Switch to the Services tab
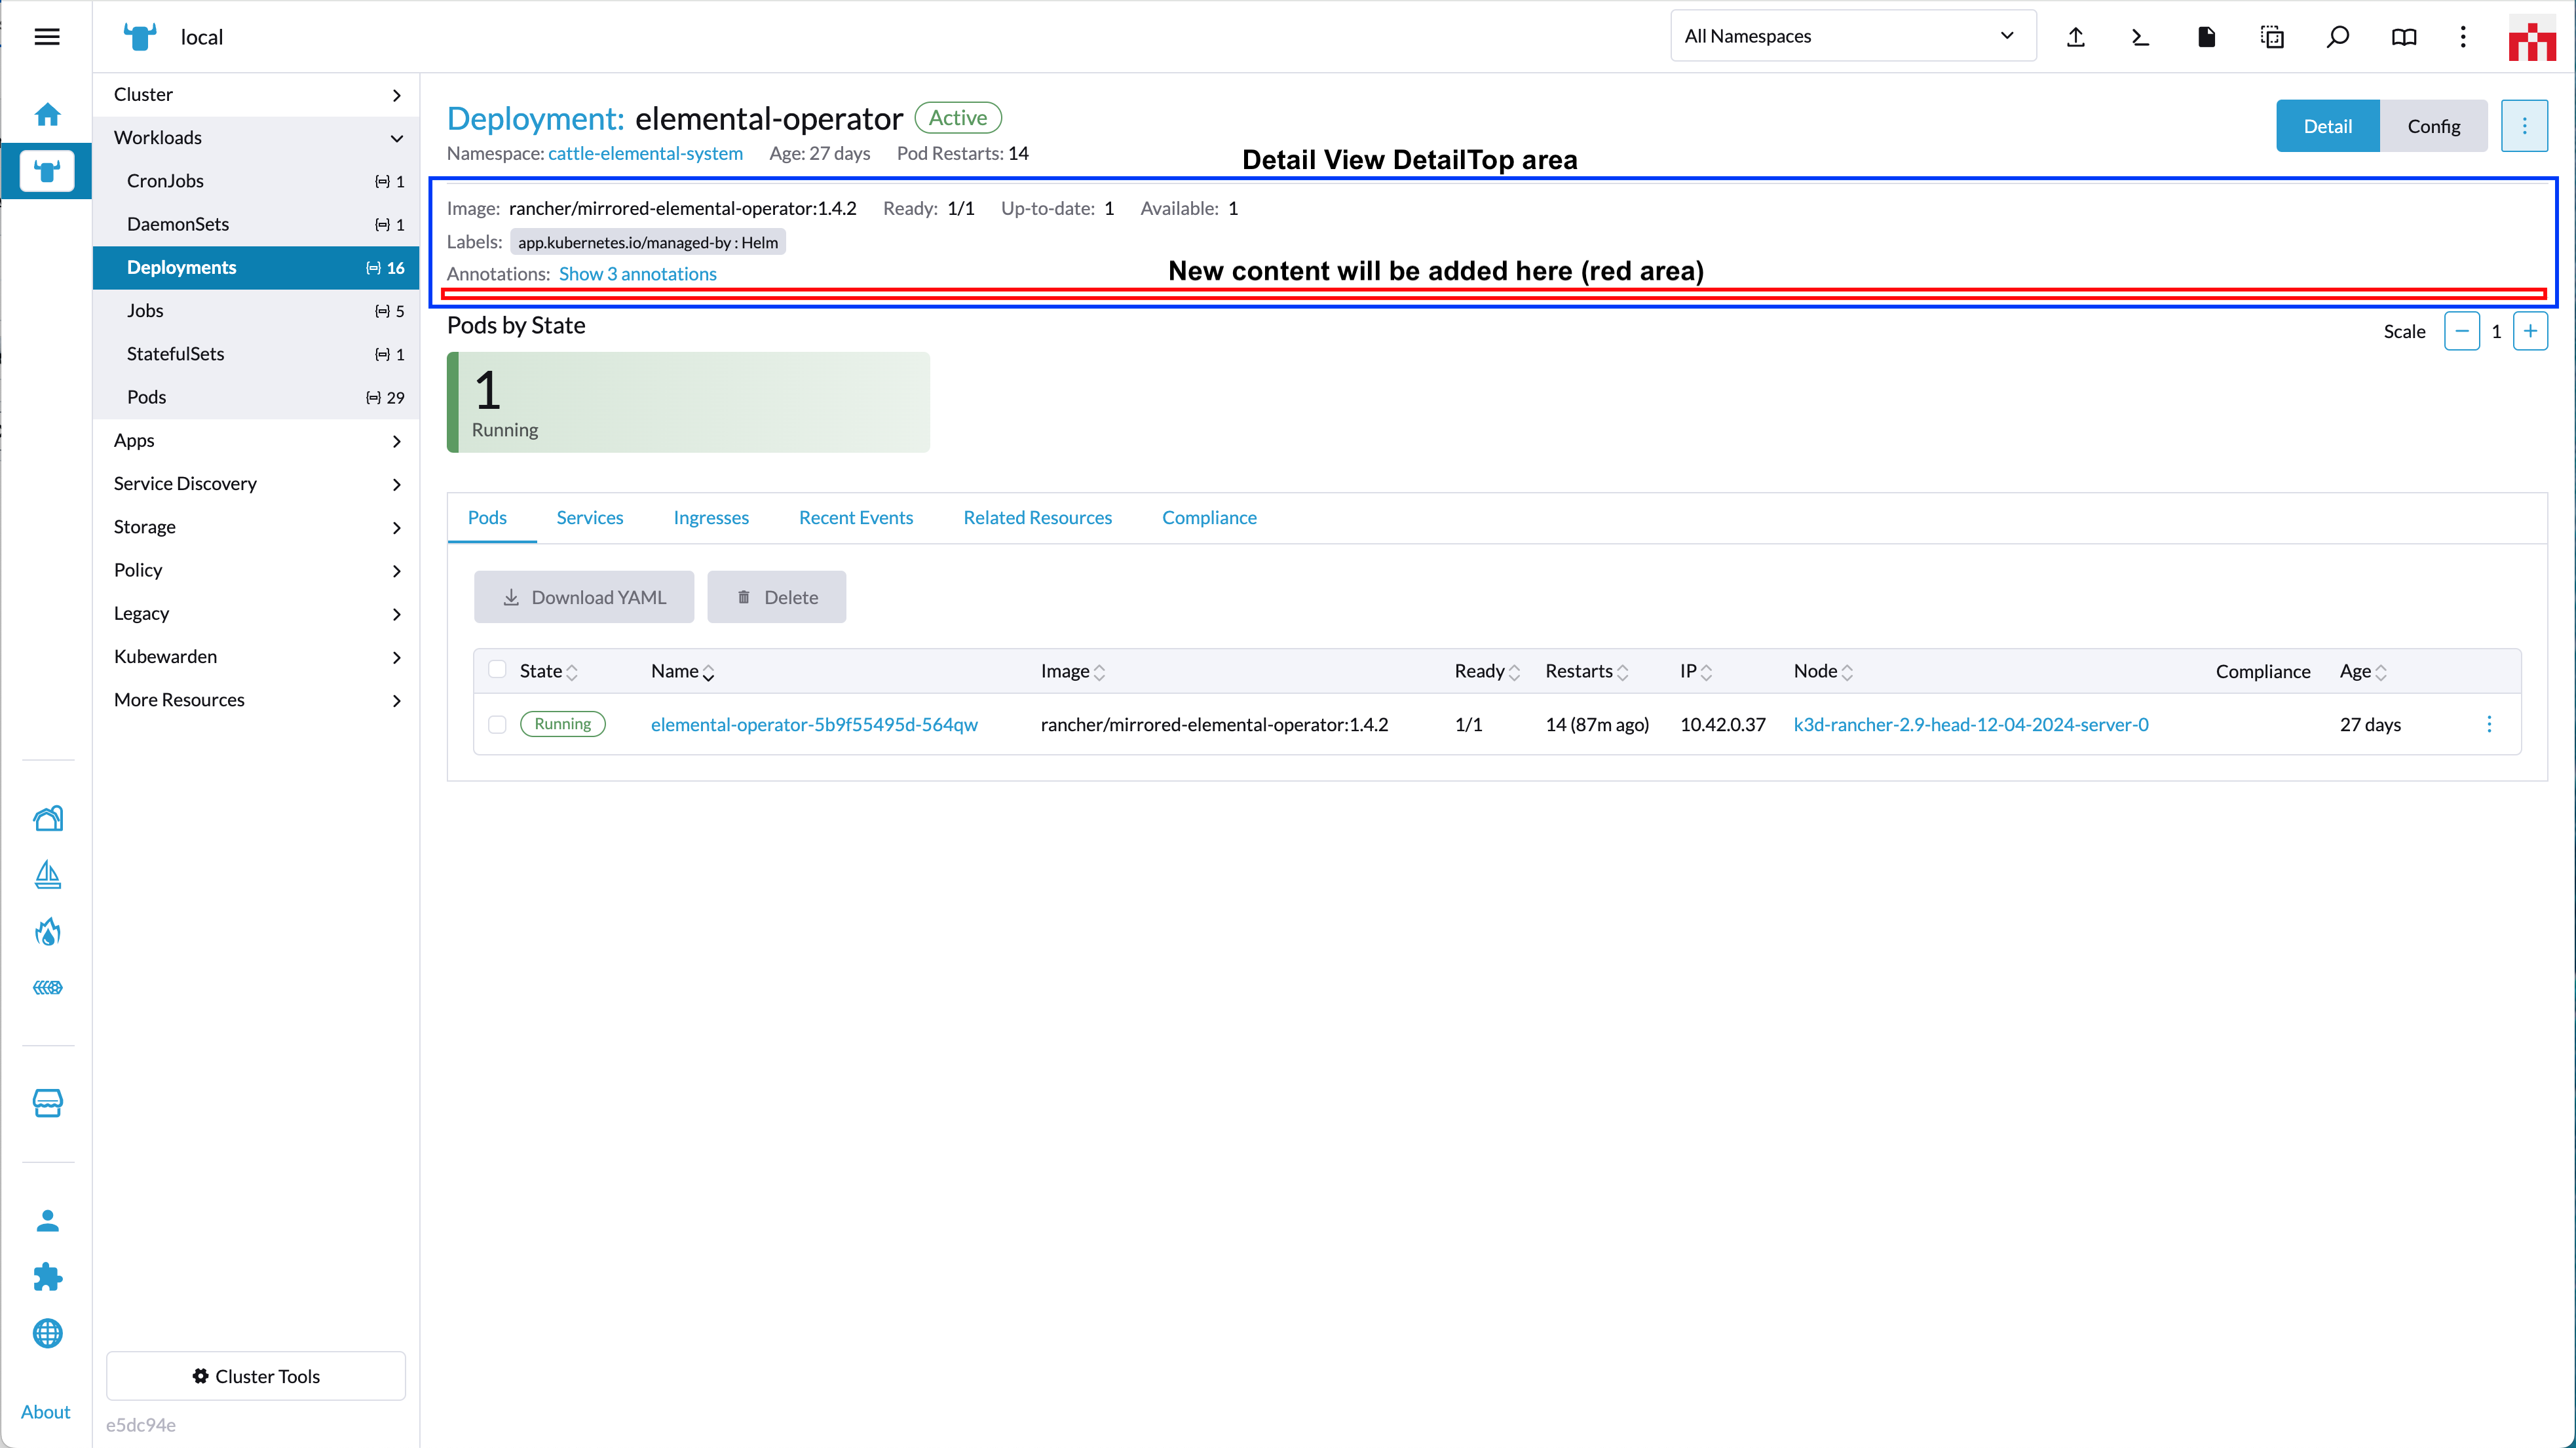This screenshot has width=2576, height=1448. [x=590, y=518]
